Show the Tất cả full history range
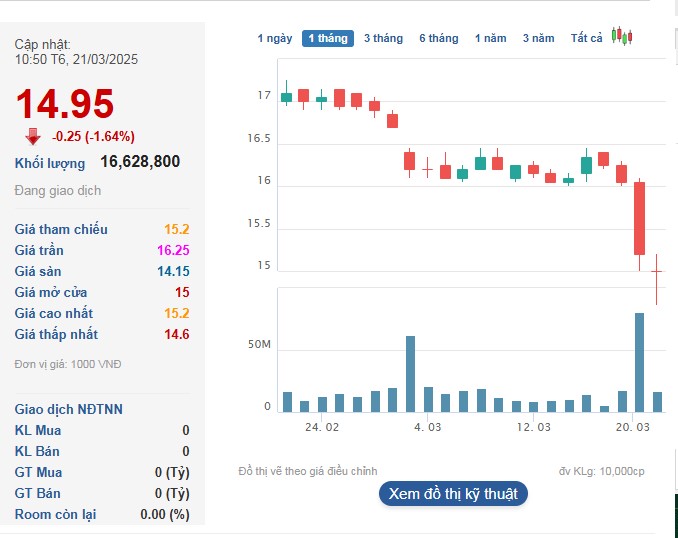678x538 pixels. (587, 38)
